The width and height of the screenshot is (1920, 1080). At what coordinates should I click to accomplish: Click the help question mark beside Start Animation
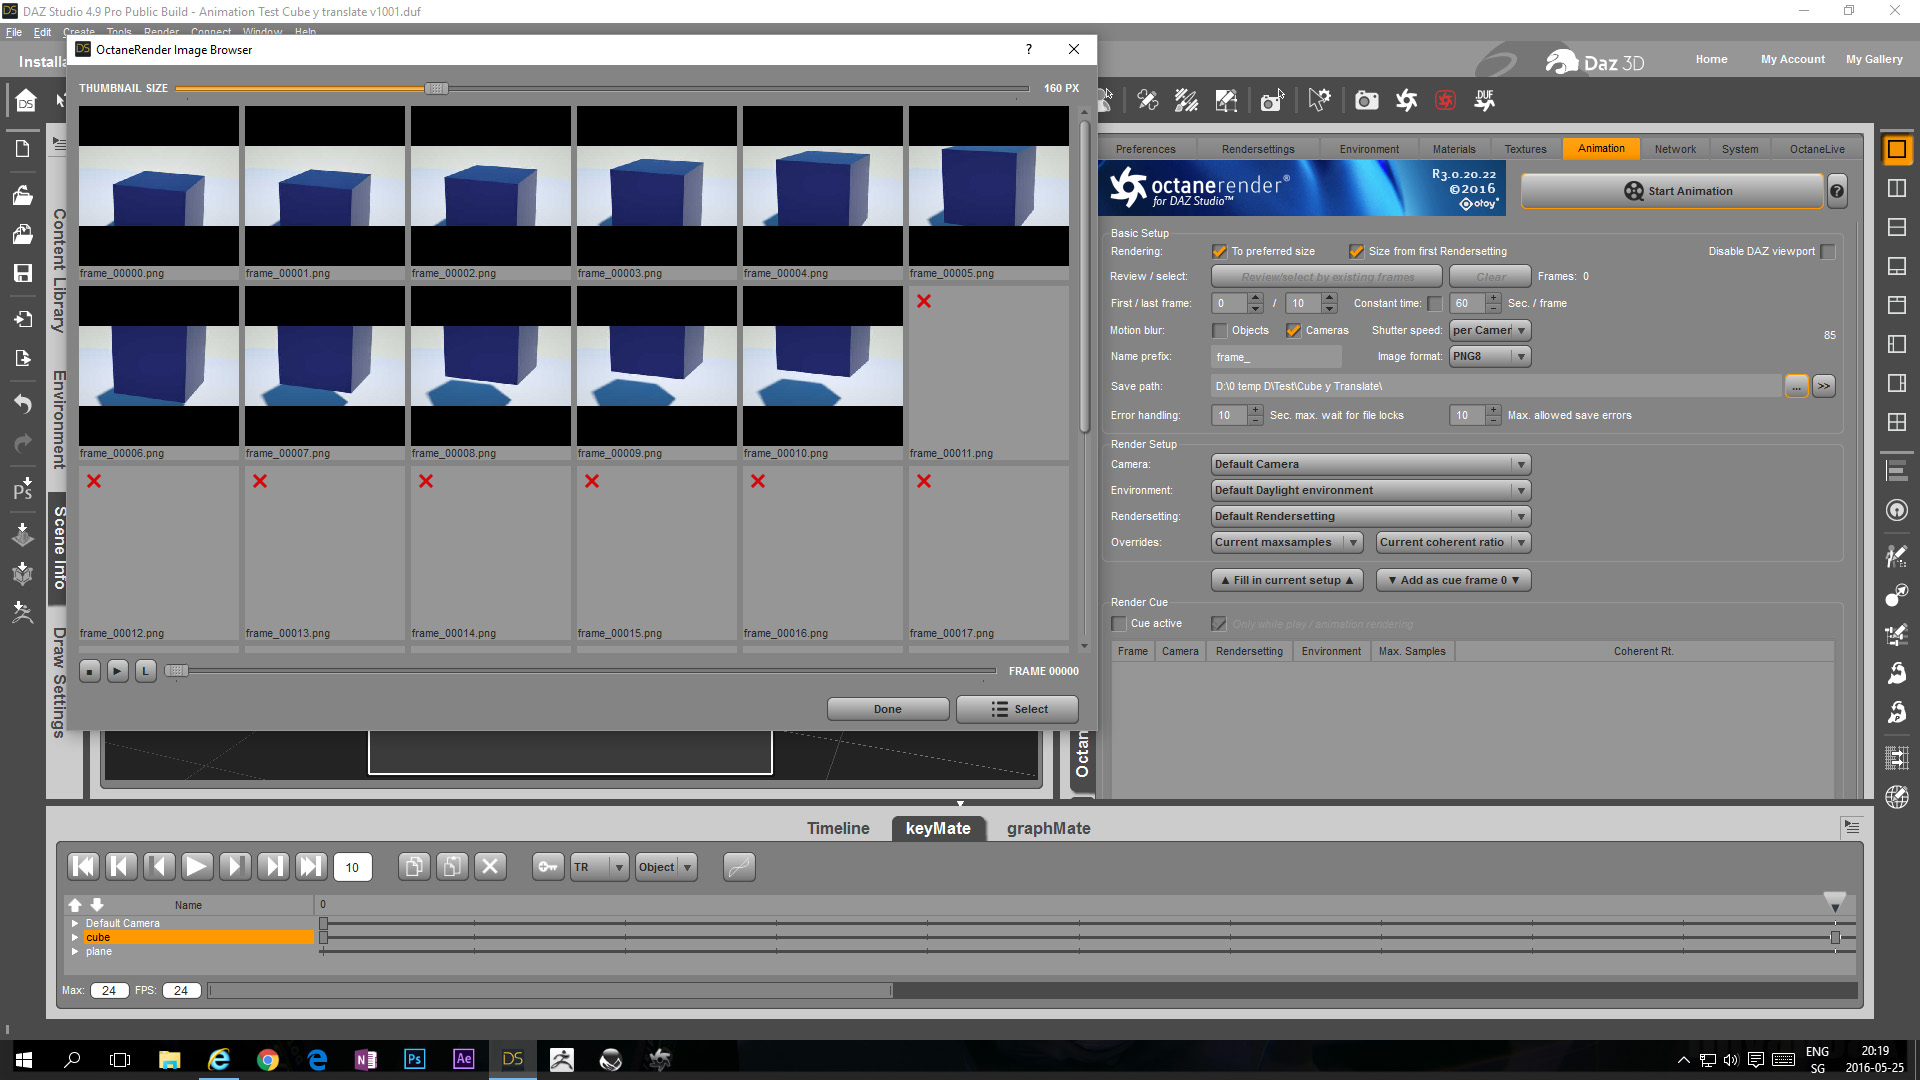click(x=1837, y=191)
